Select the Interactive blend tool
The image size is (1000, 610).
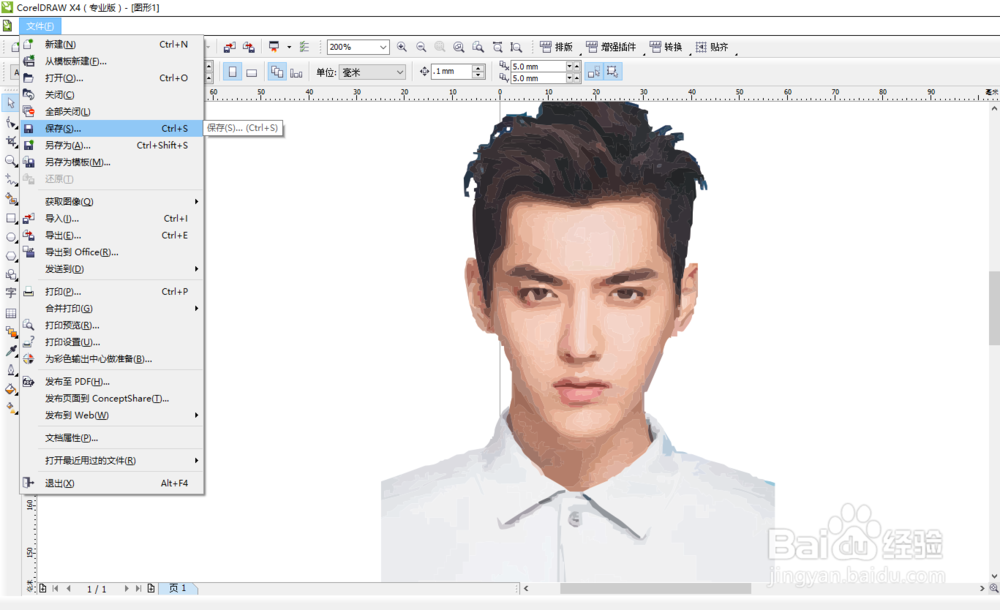[11, 332]
